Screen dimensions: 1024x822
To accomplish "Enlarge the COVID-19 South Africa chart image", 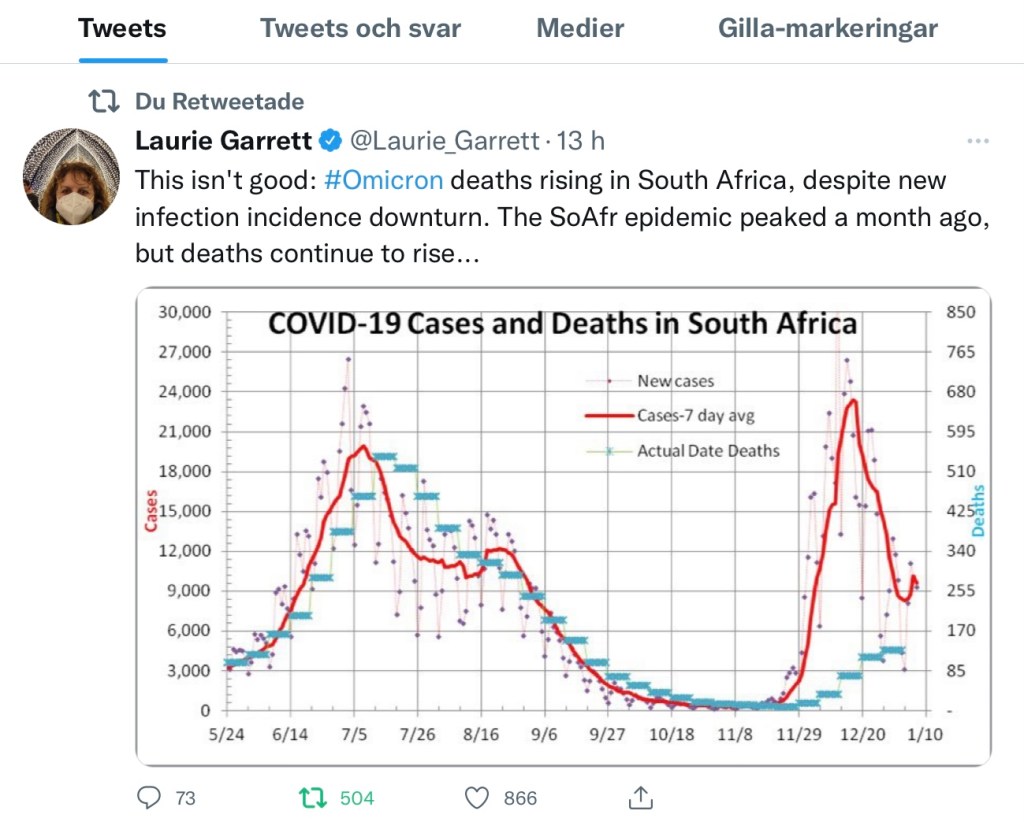I will [x=563, y=525].
